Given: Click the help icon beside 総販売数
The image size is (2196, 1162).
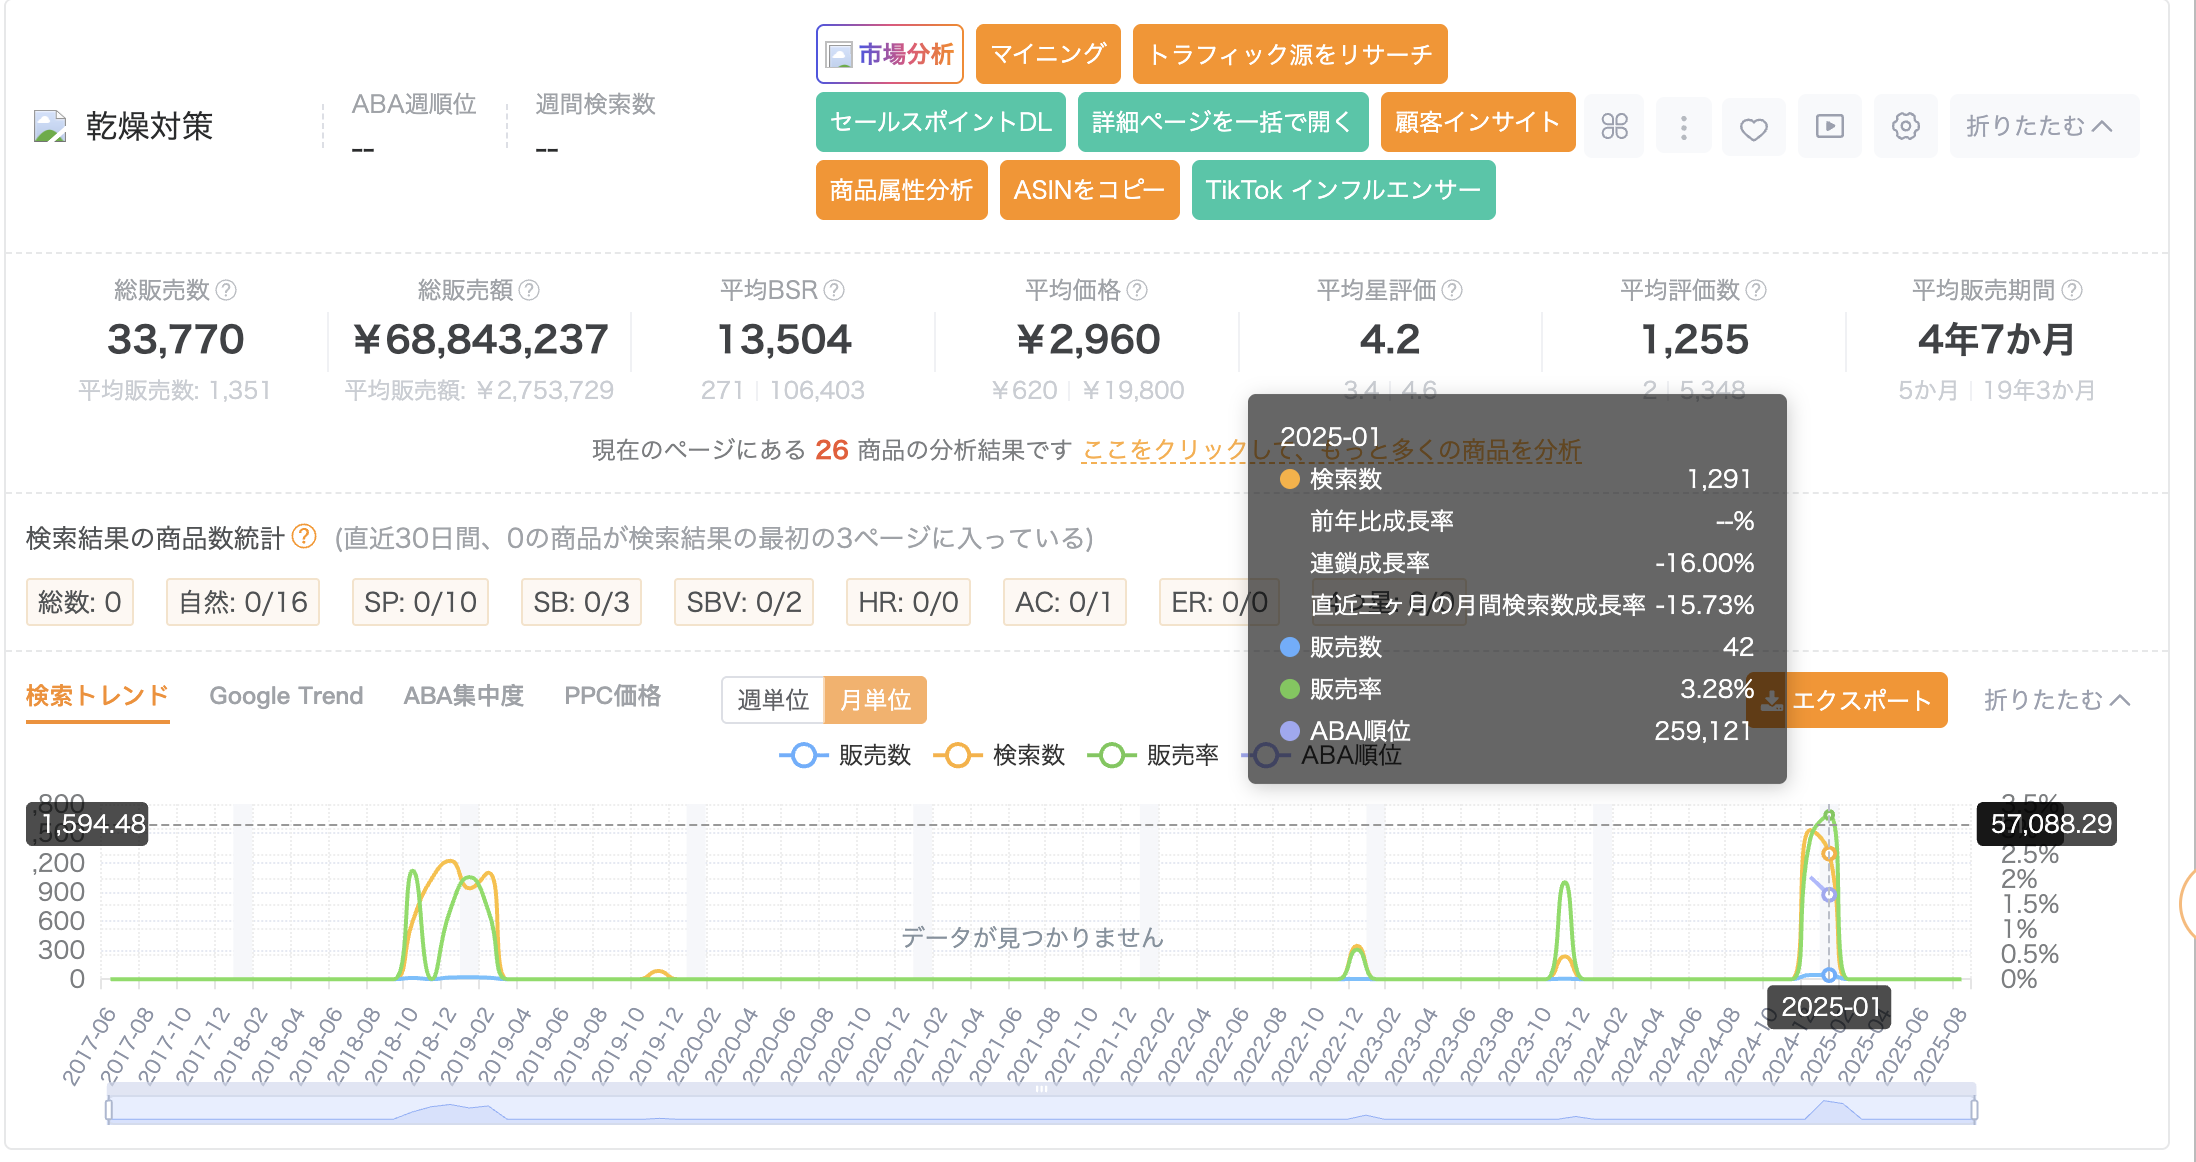Looking at the screenshot, I should 227,290.
